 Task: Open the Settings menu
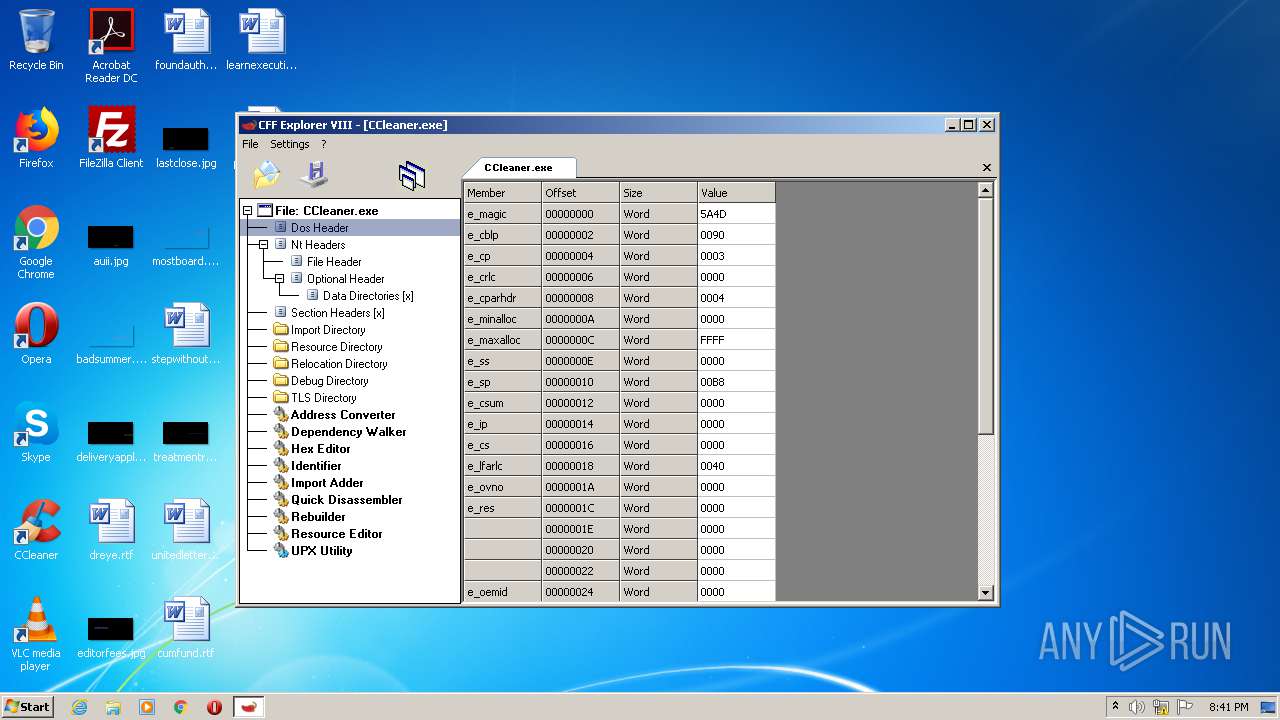pyautogui.click(x=290, y=144)
